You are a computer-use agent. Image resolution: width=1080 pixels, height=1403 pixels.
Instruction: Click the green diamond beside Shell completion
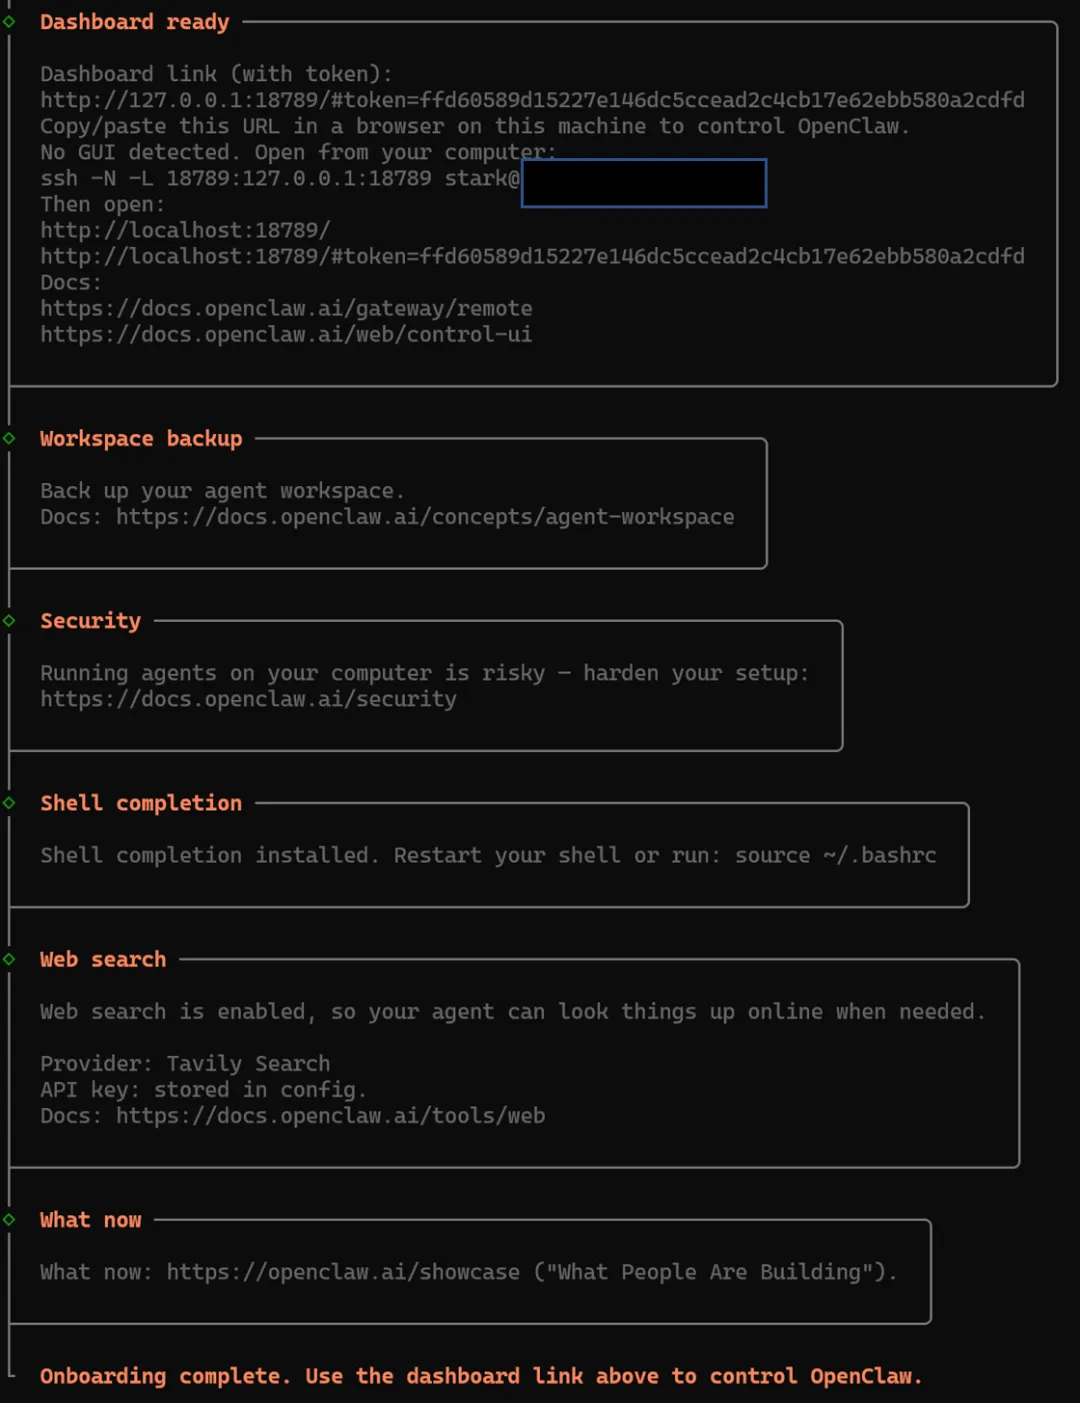[x=9, y=802]
